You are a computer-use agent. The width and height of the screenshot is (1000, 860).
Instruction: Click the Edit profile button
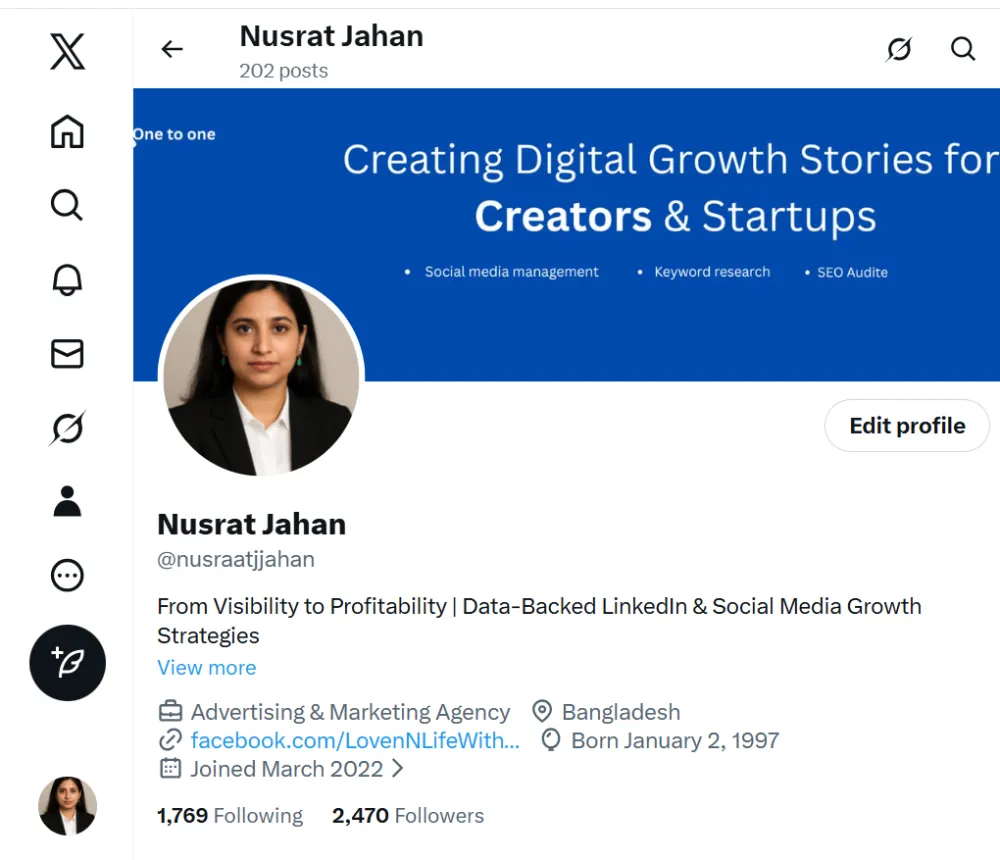tap(906, 425)
